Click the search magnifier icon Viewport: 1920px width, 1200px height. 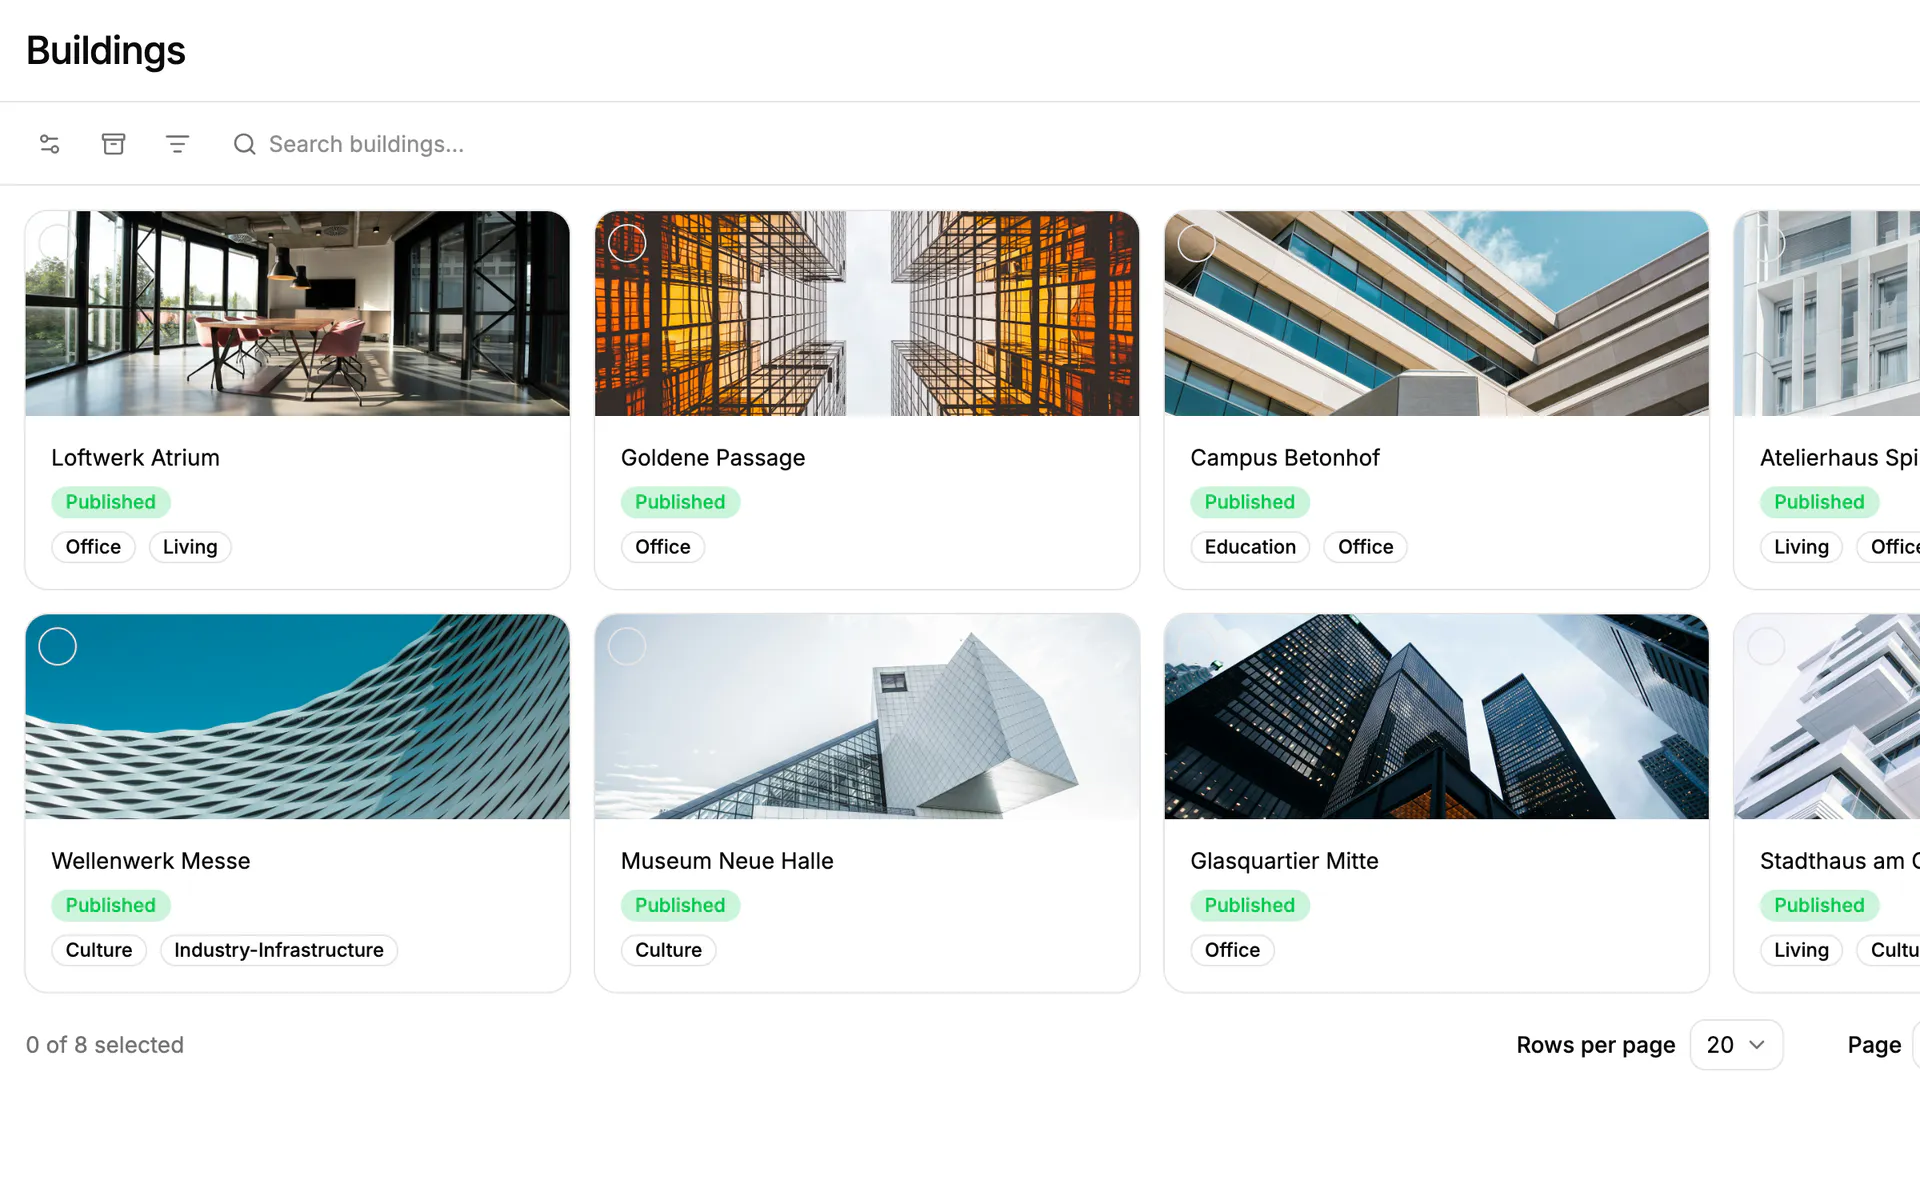(245, 144)
